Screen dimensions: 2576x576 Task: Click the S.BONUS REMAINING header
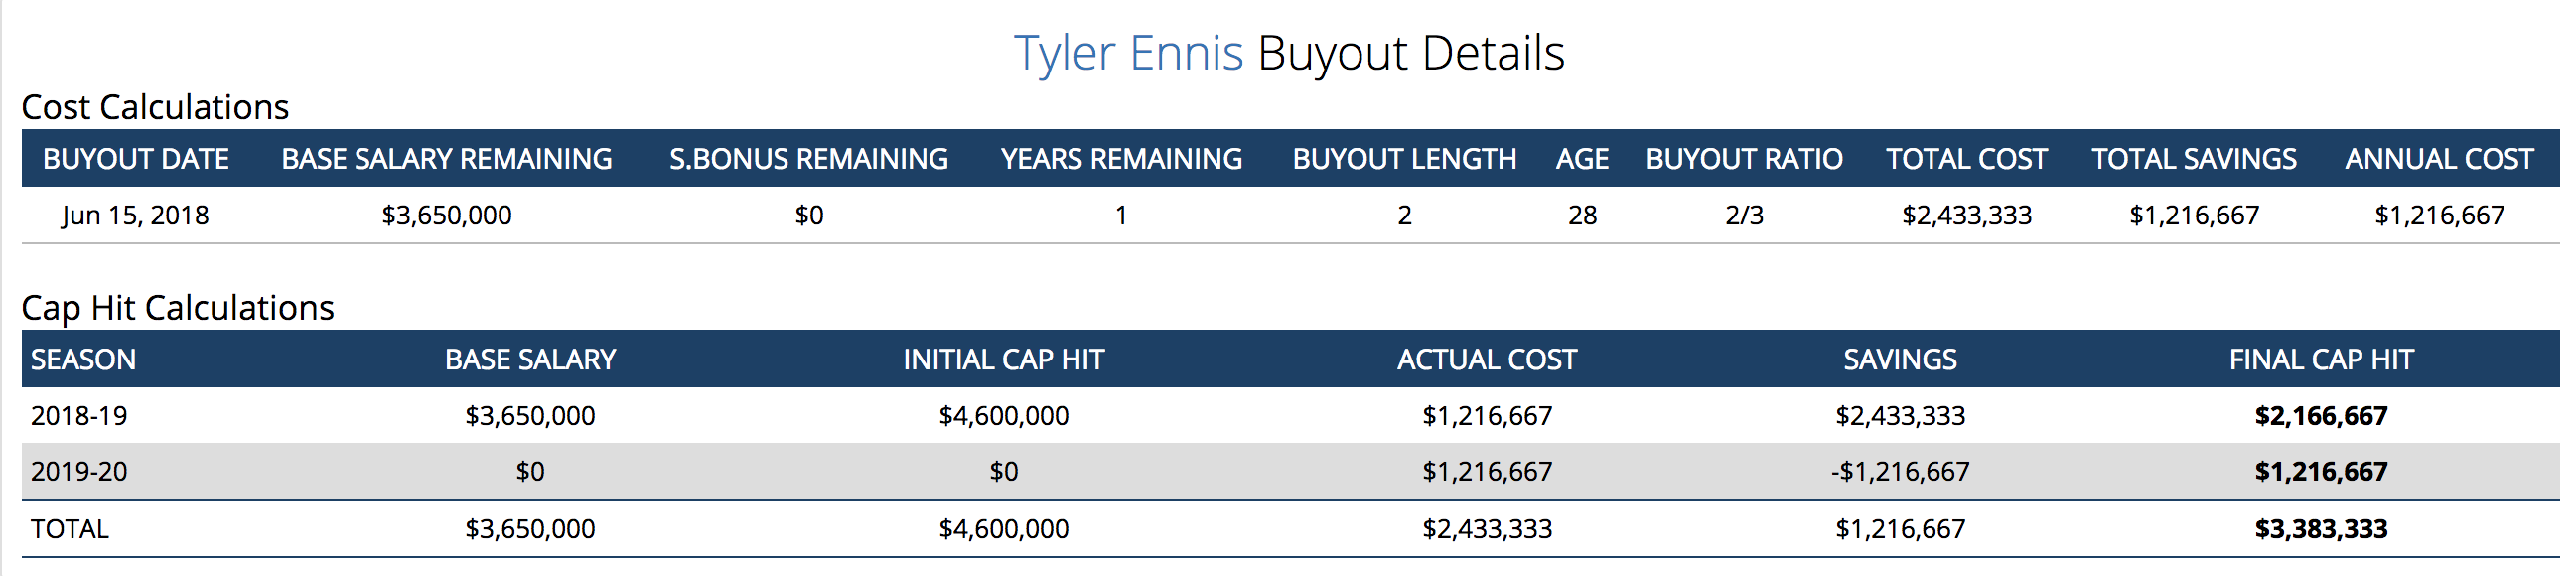(x=808, y=159)
